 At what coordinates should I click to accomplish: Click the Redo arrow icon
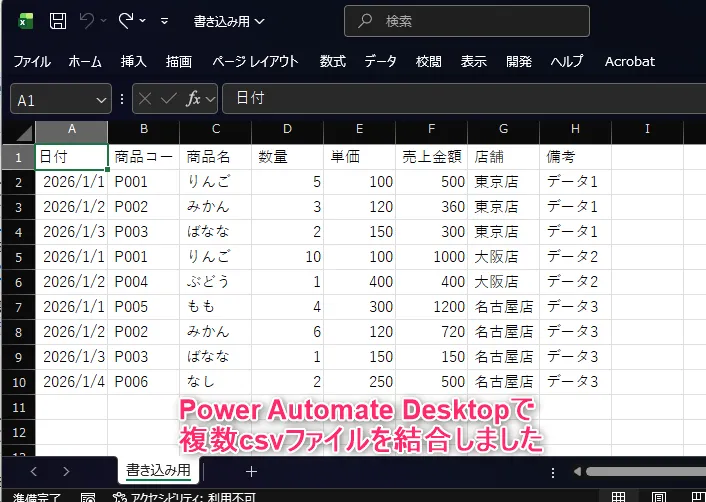126,20
